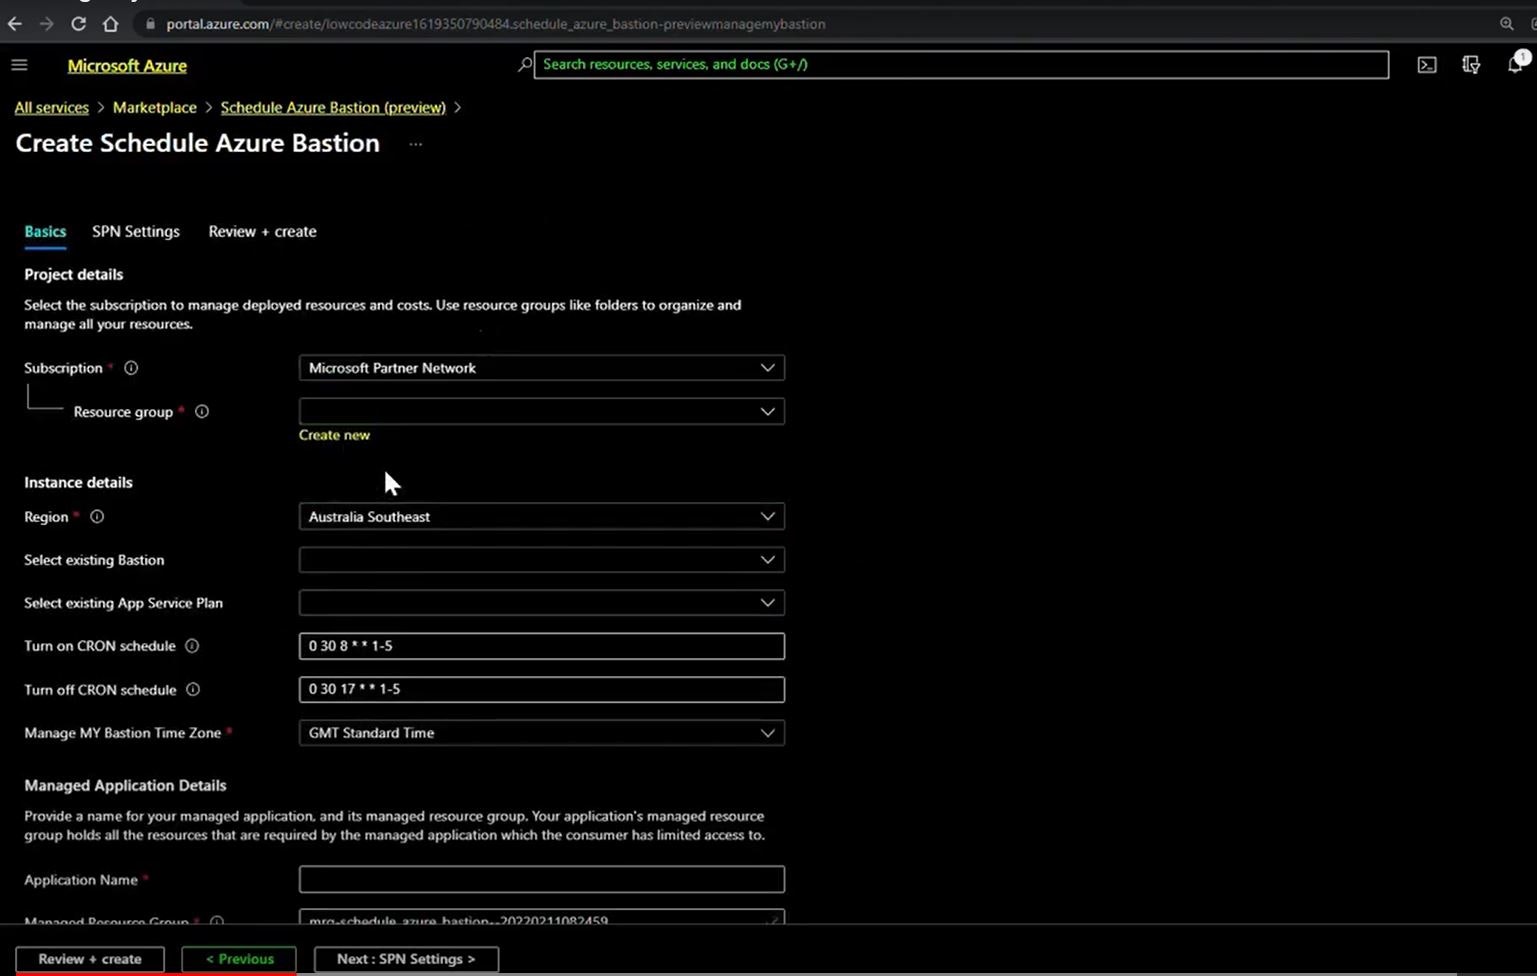Open the Subscription dropdown

[541, 368]
